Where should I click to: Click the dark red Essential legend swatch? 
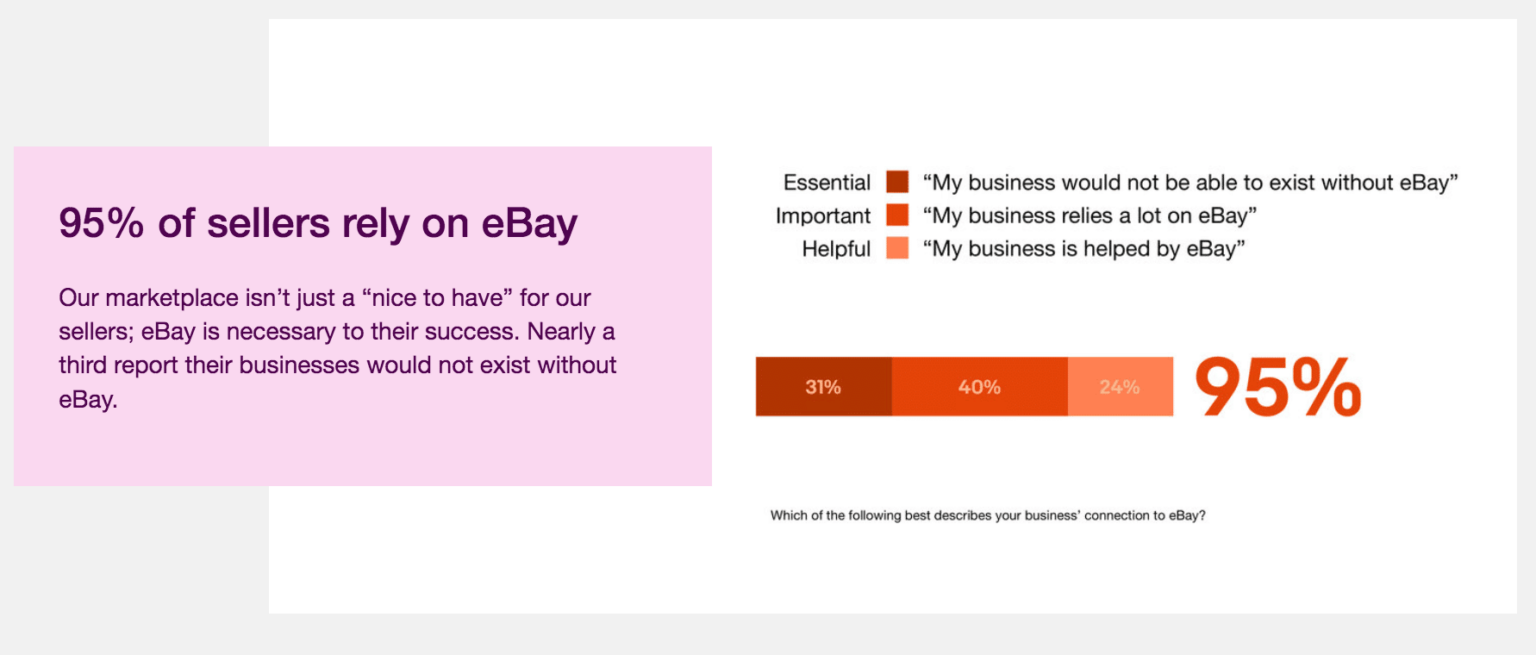(x=897, y=182)
